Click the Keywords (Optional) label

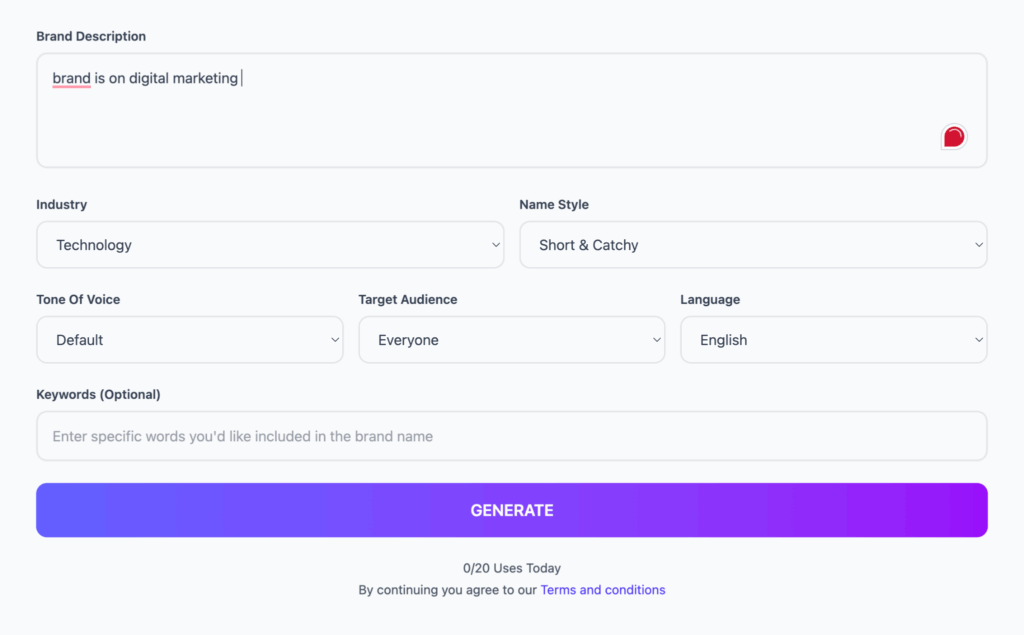point(98,394)
